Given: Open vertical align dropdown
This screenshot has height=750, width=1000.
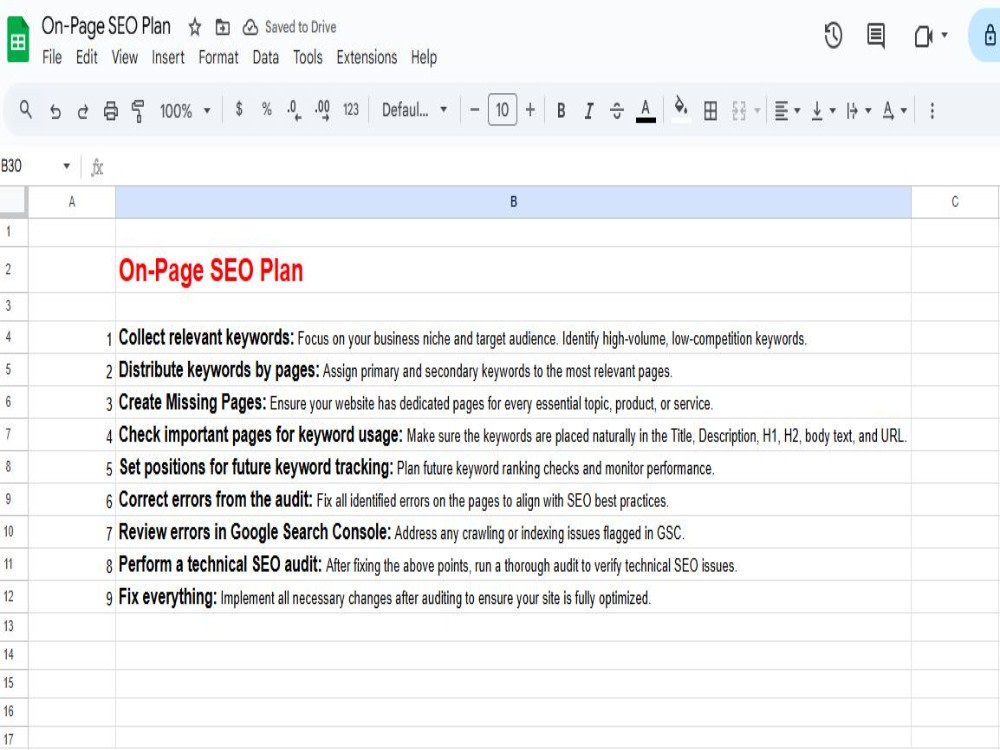Looking at the screenshot, I should tap(823, 111).
